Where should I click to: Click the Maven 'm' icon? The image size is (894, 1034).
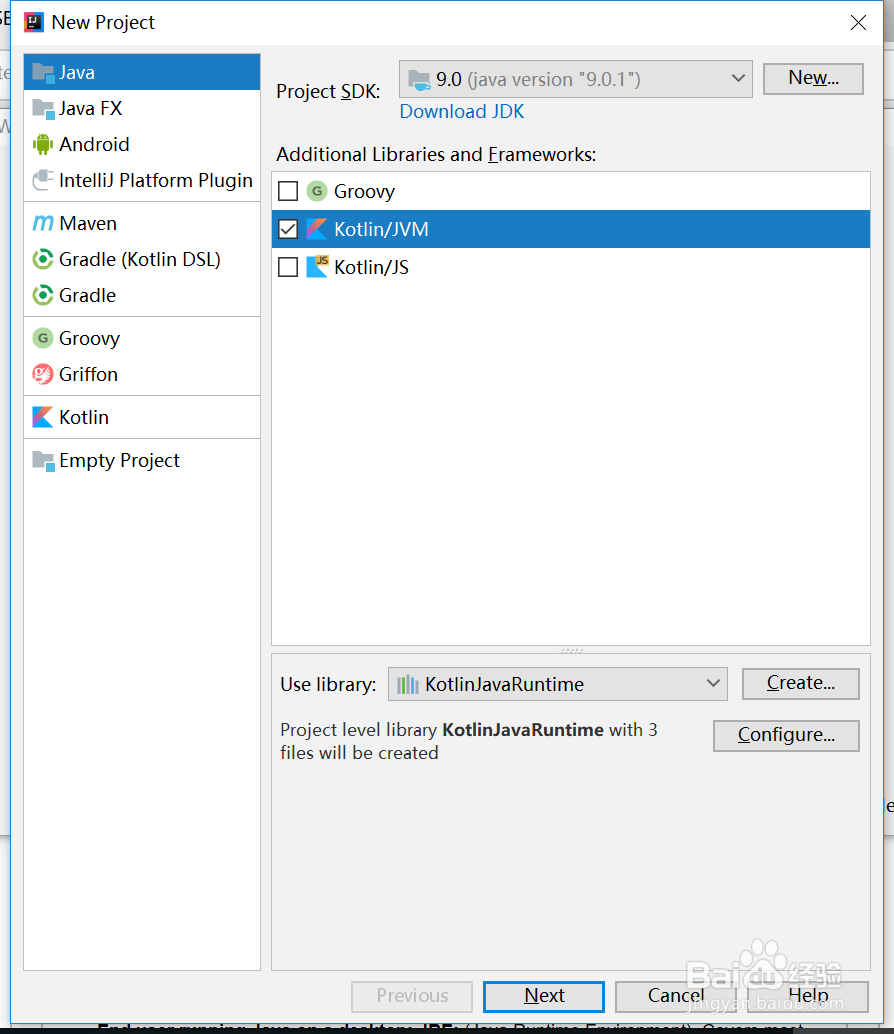click(x=43, y=224)
